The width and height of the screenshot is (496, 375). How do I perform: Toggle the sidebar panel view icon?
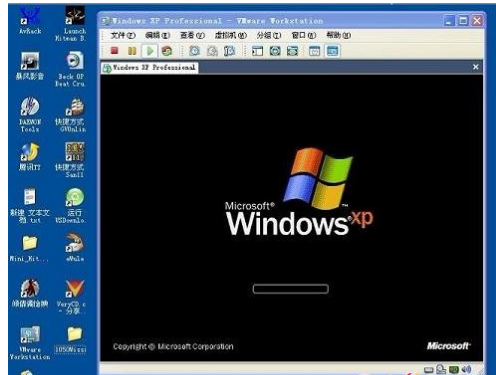[x=257, y=51]
